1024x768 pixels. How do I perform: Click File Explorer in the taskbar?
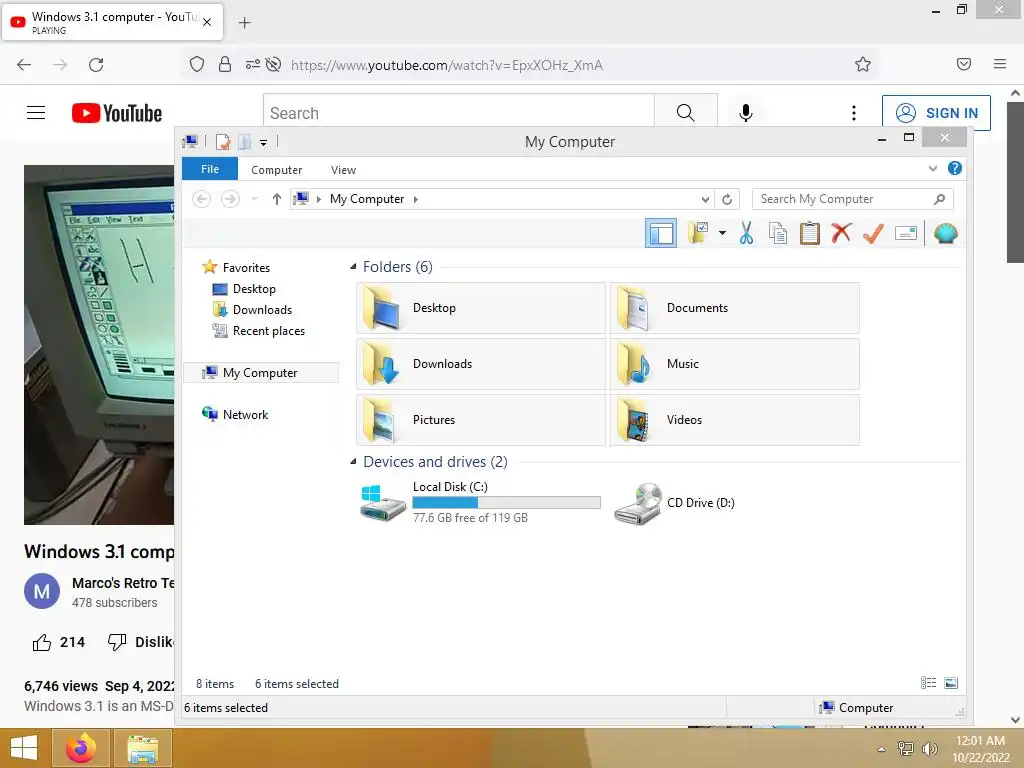142,748
